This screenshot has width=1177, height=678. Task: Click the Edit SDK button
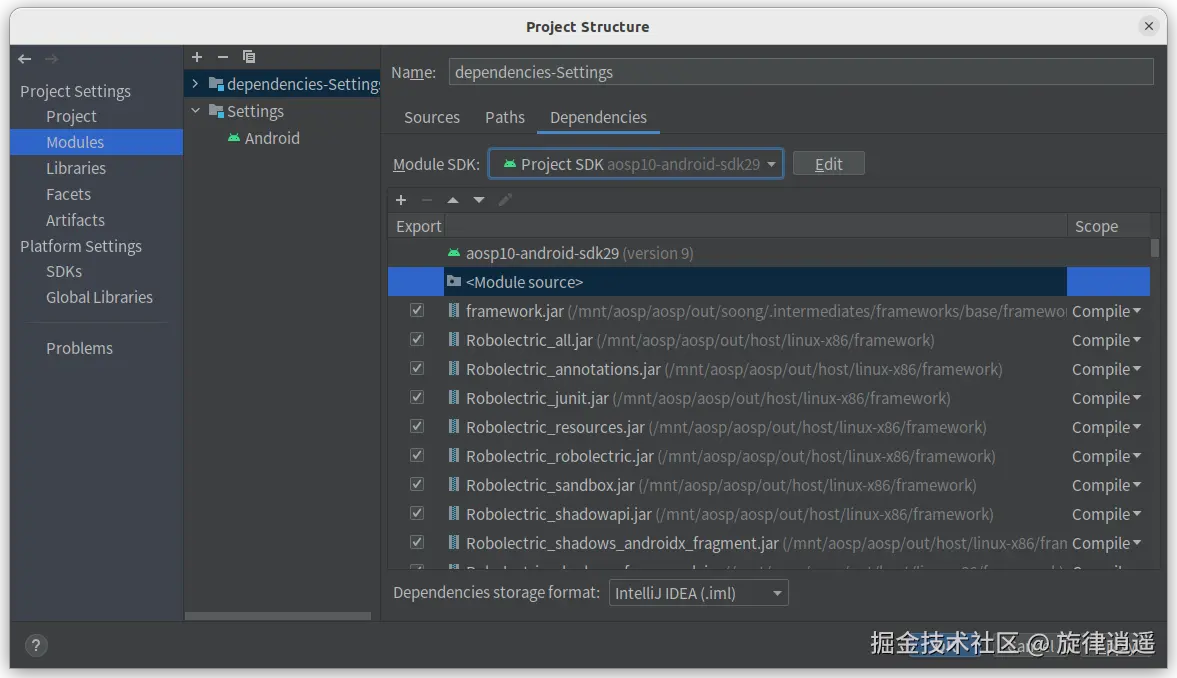828,164
